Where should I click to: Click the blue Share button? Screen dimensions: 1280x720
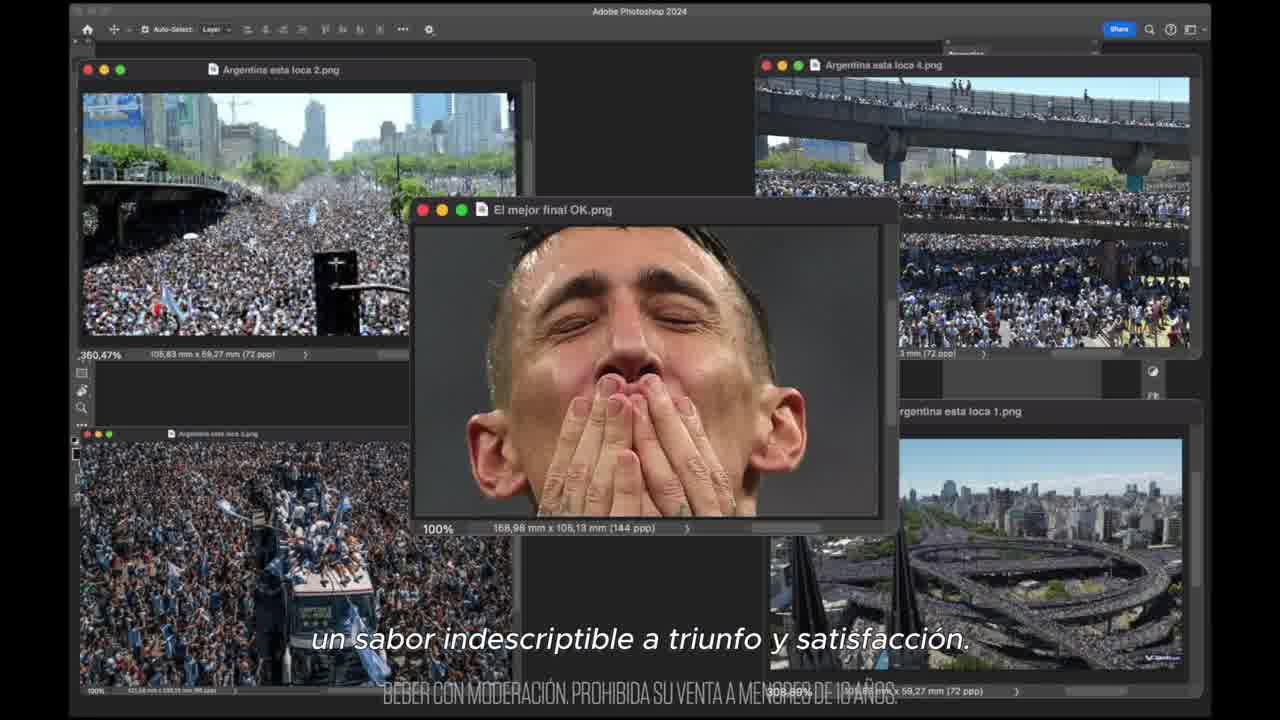tap(1119, 30)
